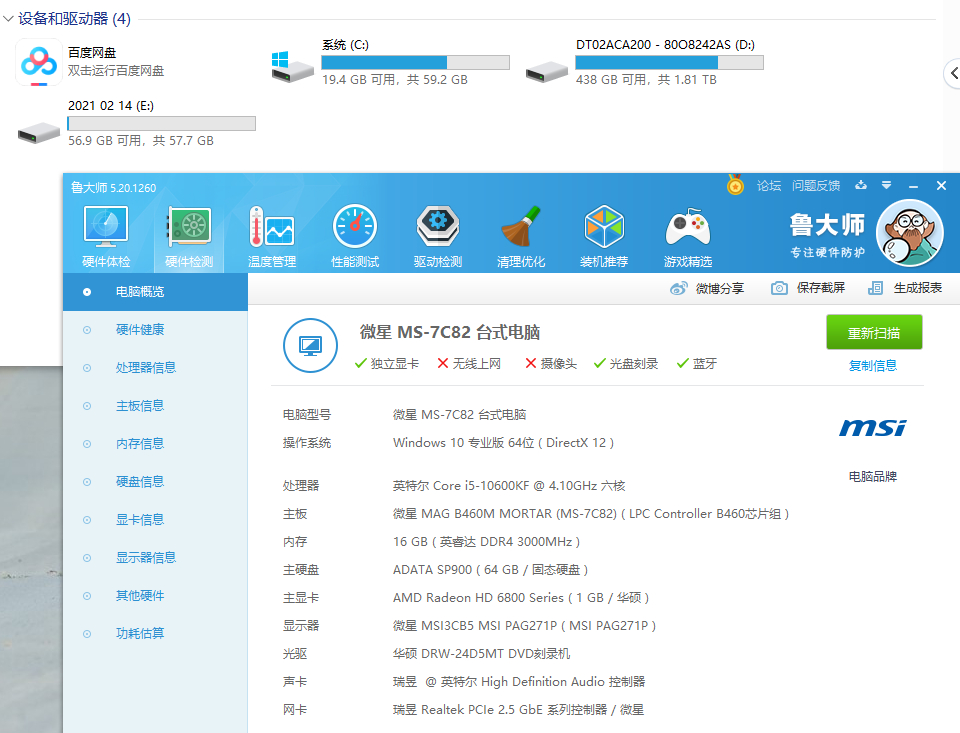Click the computer monitor icon beside model name
This screenshot has height=733, width=960.
point(310,345)
